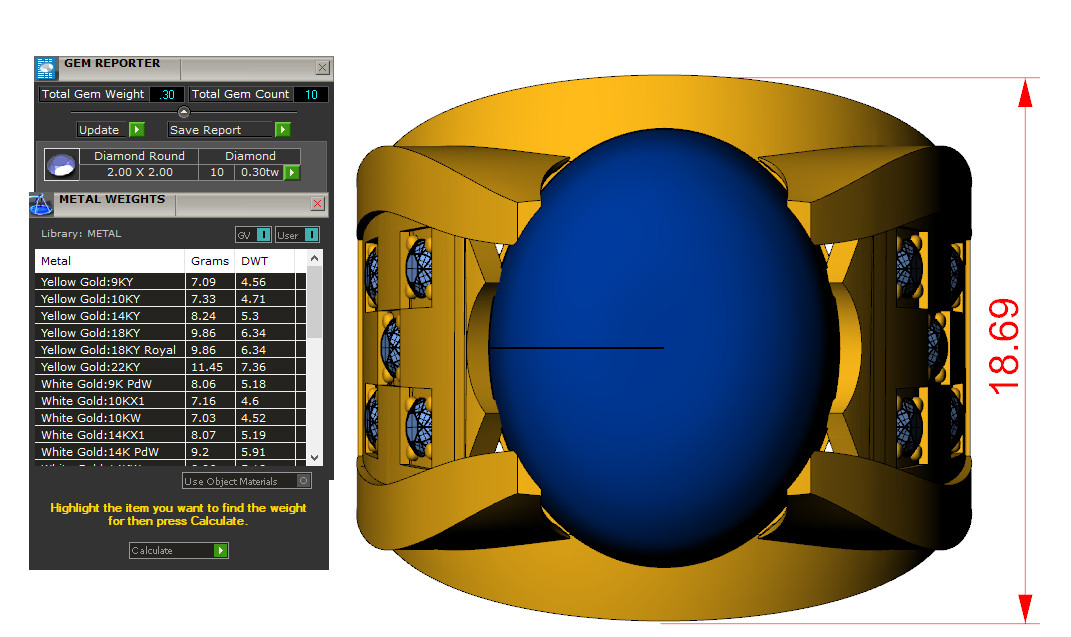Toggle the GV library switch
This screenshot has width=1071, height=637.
pos(263,235)
